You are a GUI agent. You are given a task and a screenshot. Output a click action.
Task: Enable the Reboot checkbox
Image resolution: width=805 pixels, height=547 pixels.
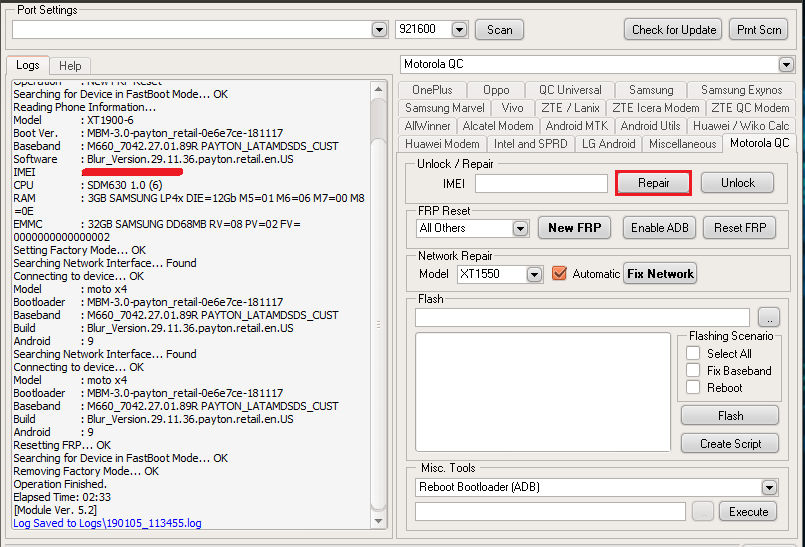coord(693,387)
